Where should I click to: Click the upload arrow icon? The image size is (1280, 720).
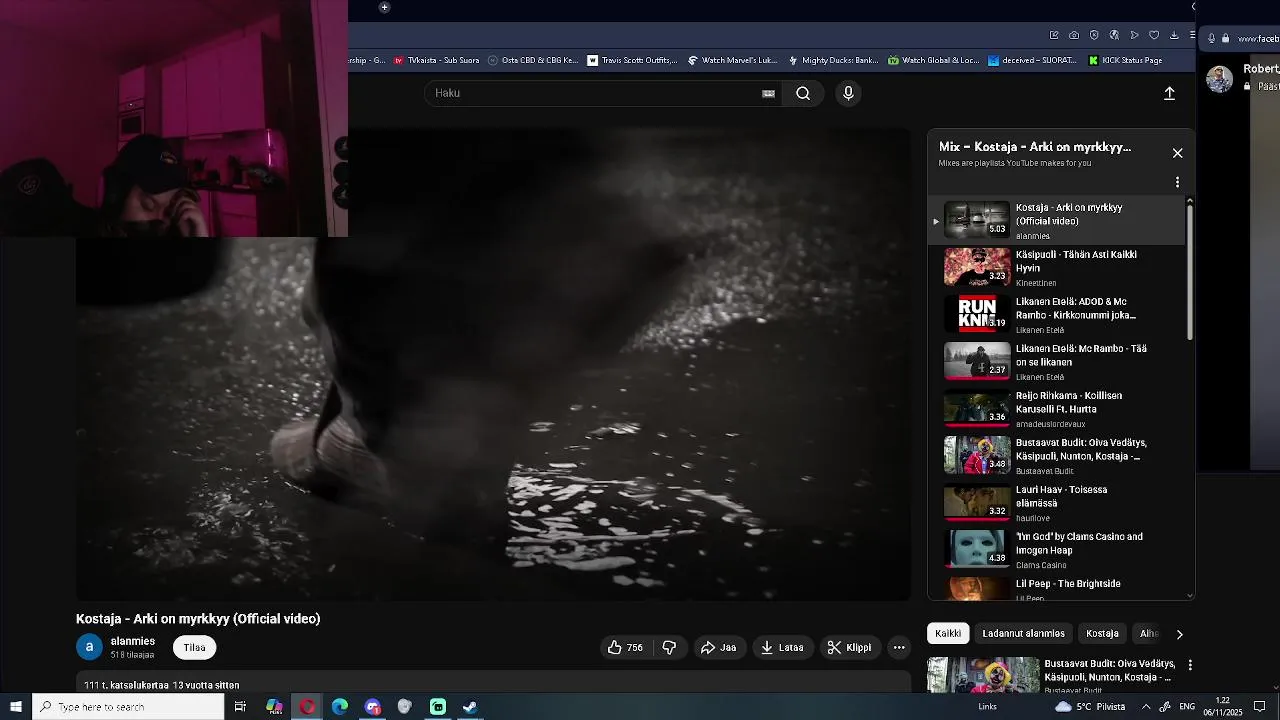pos(1169,93)
